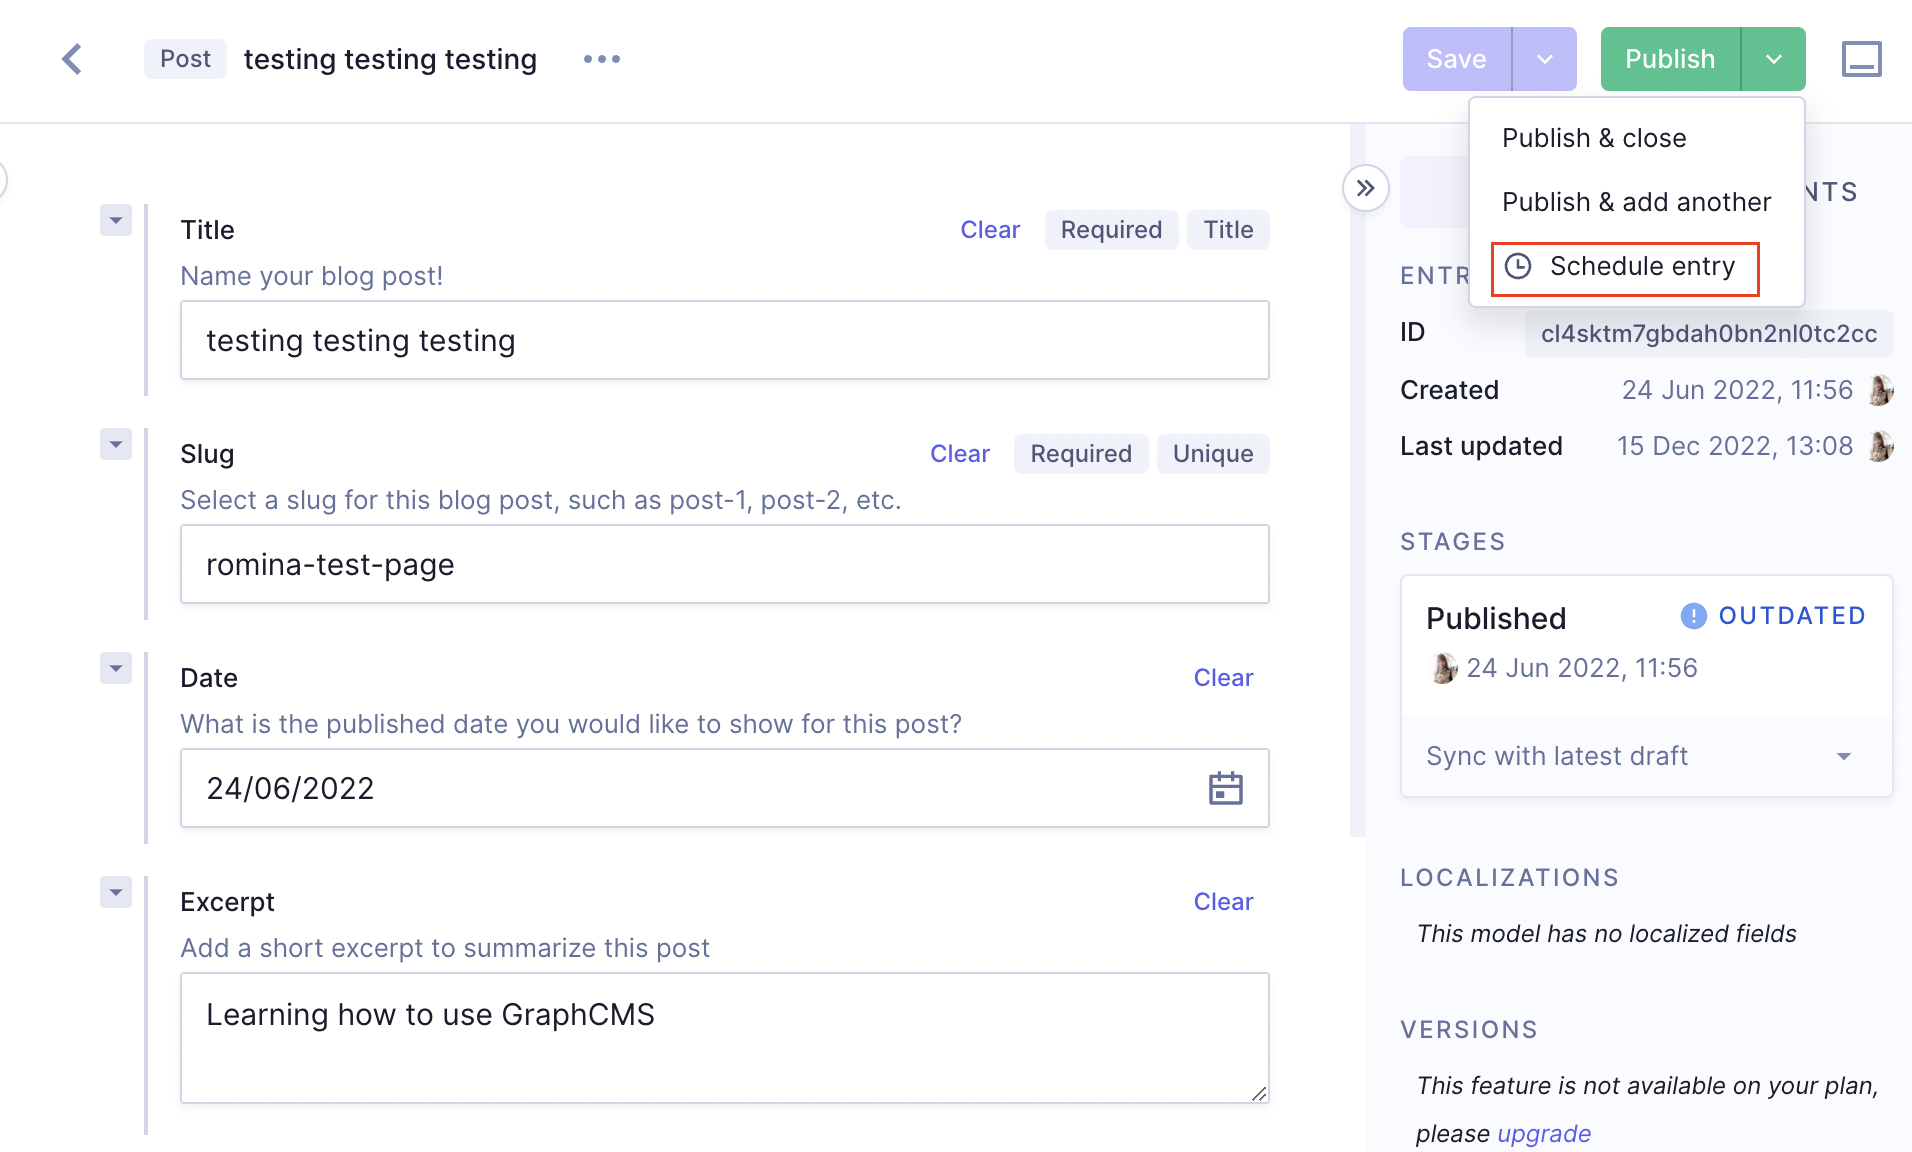Screen dimensions: 1912x1152
Task: Click into the Slug input field
Action: click(x=724, y=565)
